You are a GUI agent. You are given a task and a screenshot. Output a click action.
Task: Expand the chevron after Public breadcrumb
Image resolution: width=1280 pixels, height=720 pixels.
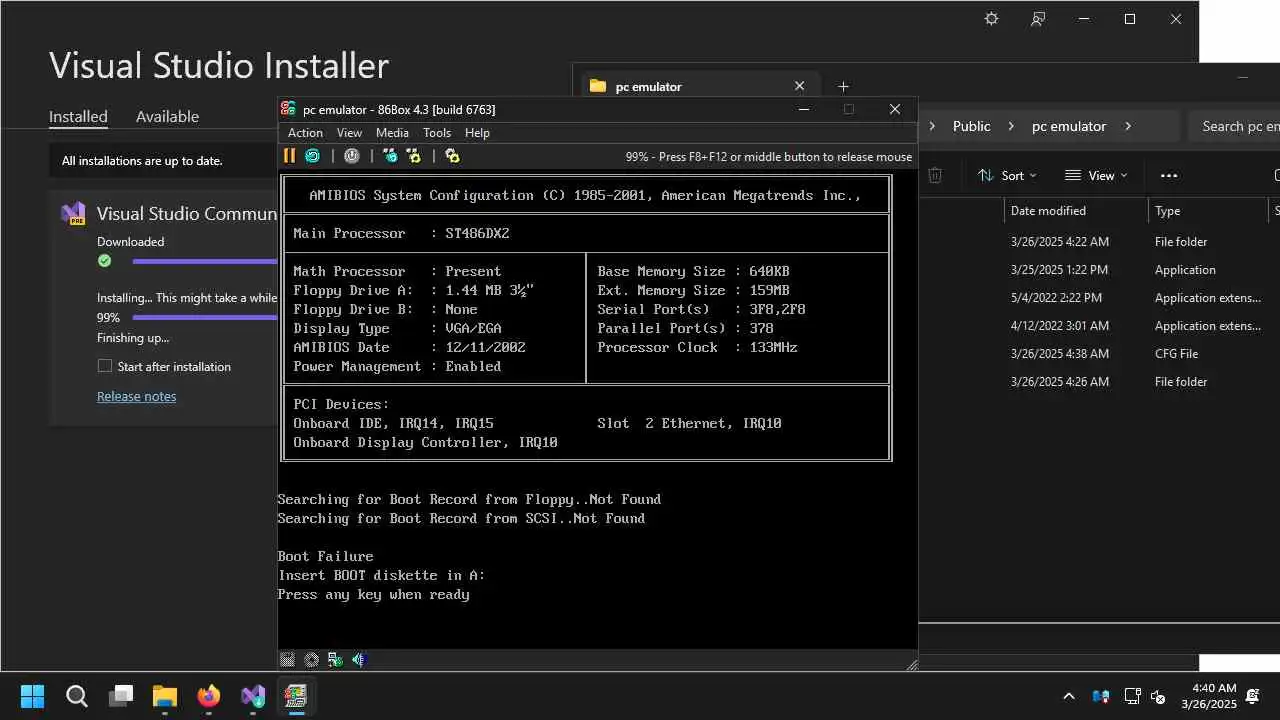tap(1011, 126)
